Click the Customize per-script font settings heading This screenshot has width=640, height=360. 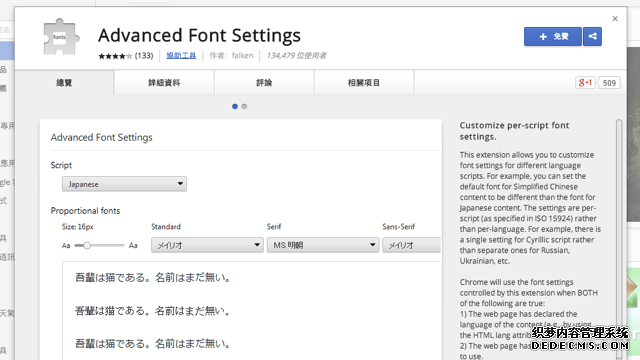[x=514, y=131]
